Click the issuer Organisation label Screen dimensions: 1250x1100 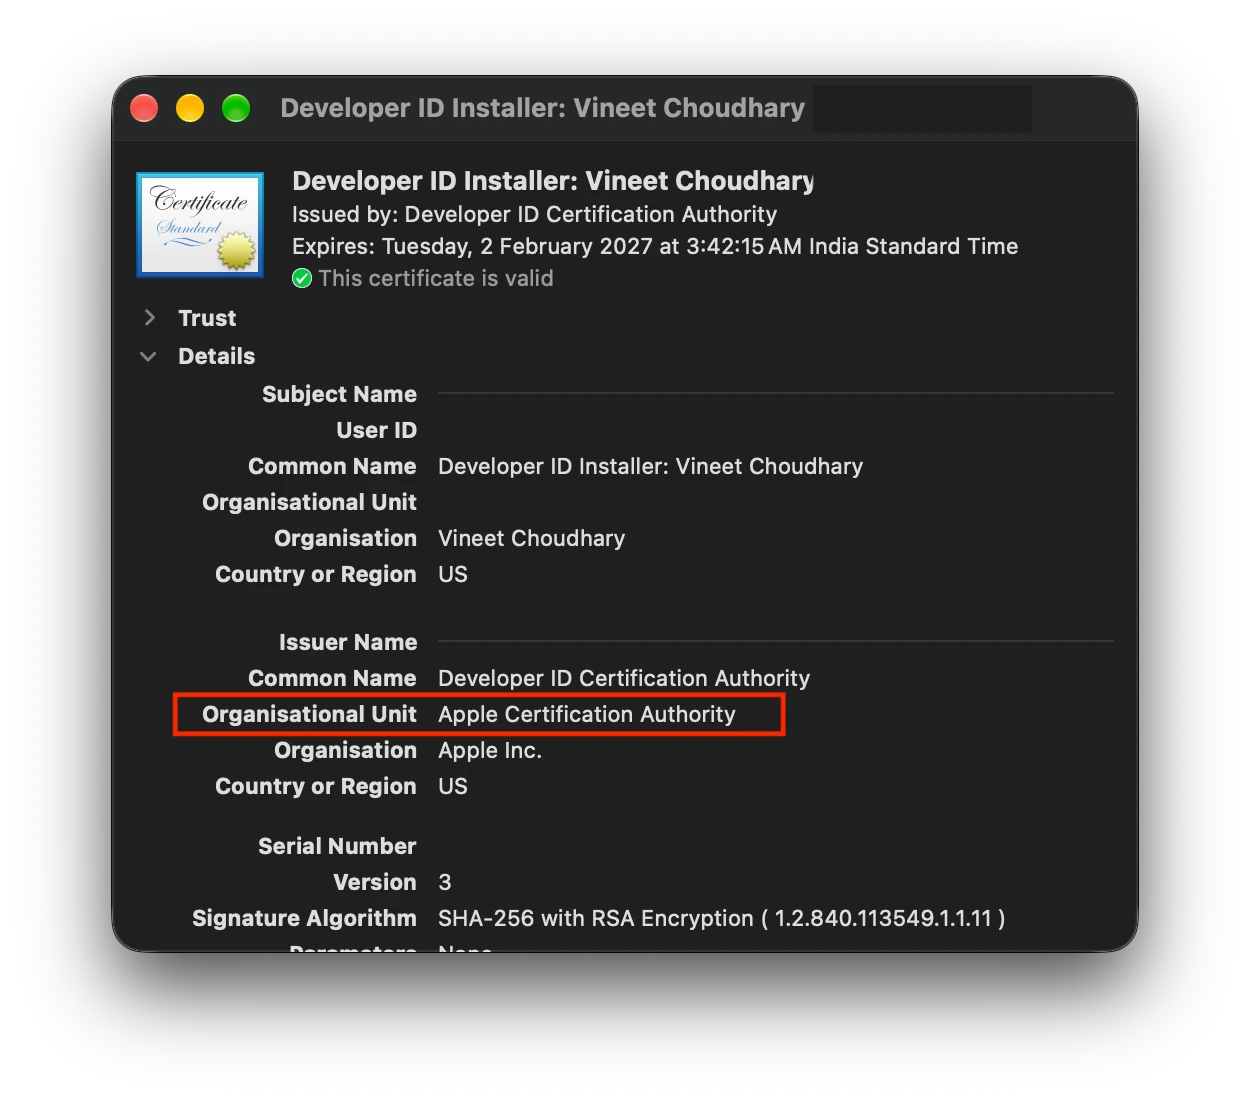tap(345, 751)
